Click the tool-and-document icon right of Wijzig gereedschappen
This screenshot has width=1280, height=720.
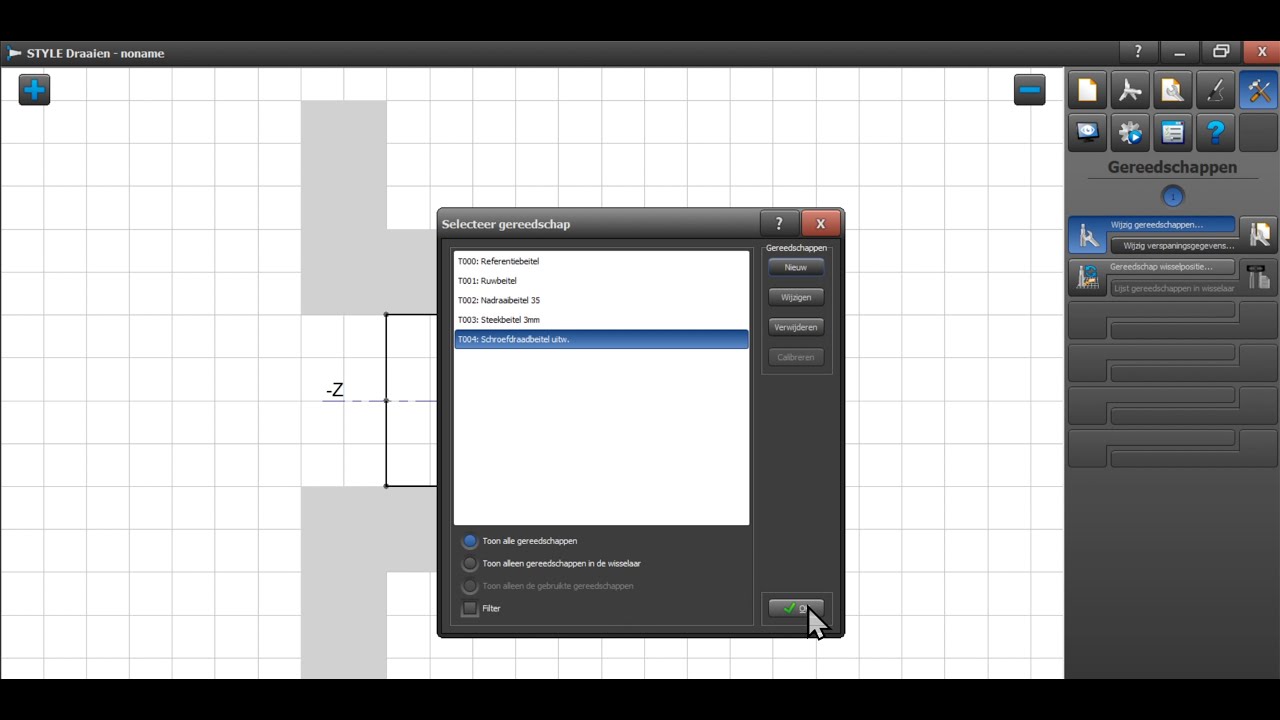pos(1259,234)
